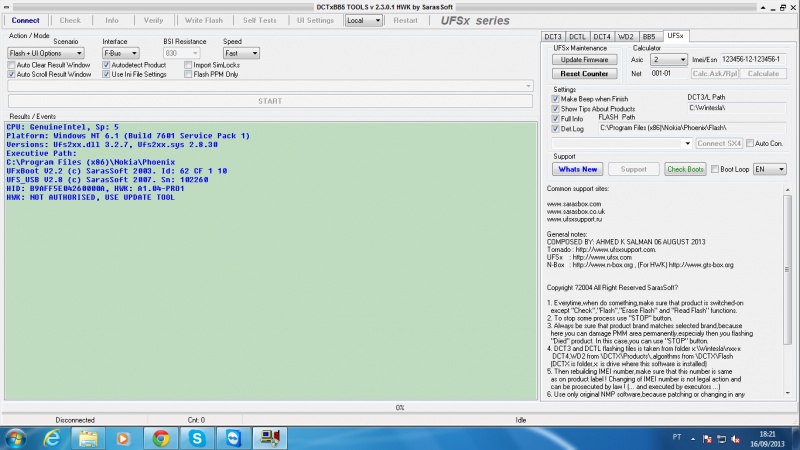Image resolution: width=800 pixels, height=450 pixels.
Task: Switch to the WD2 tab
Action: (x=626, y=37)
